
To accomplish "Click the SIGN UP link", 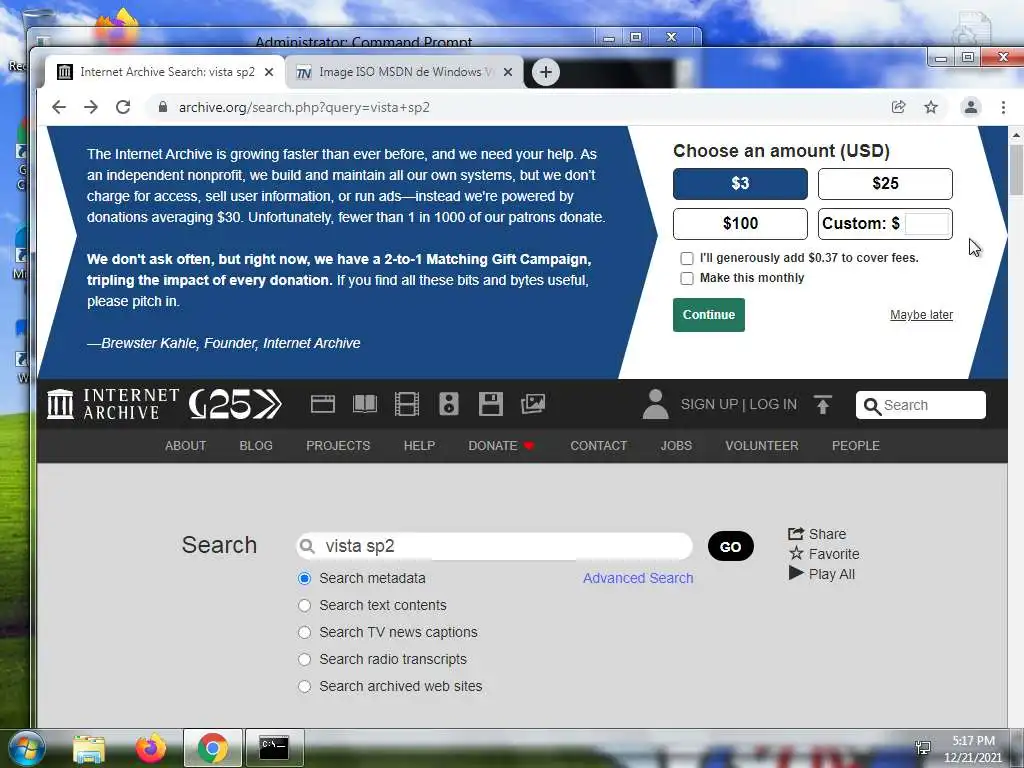I will [709, 404].
